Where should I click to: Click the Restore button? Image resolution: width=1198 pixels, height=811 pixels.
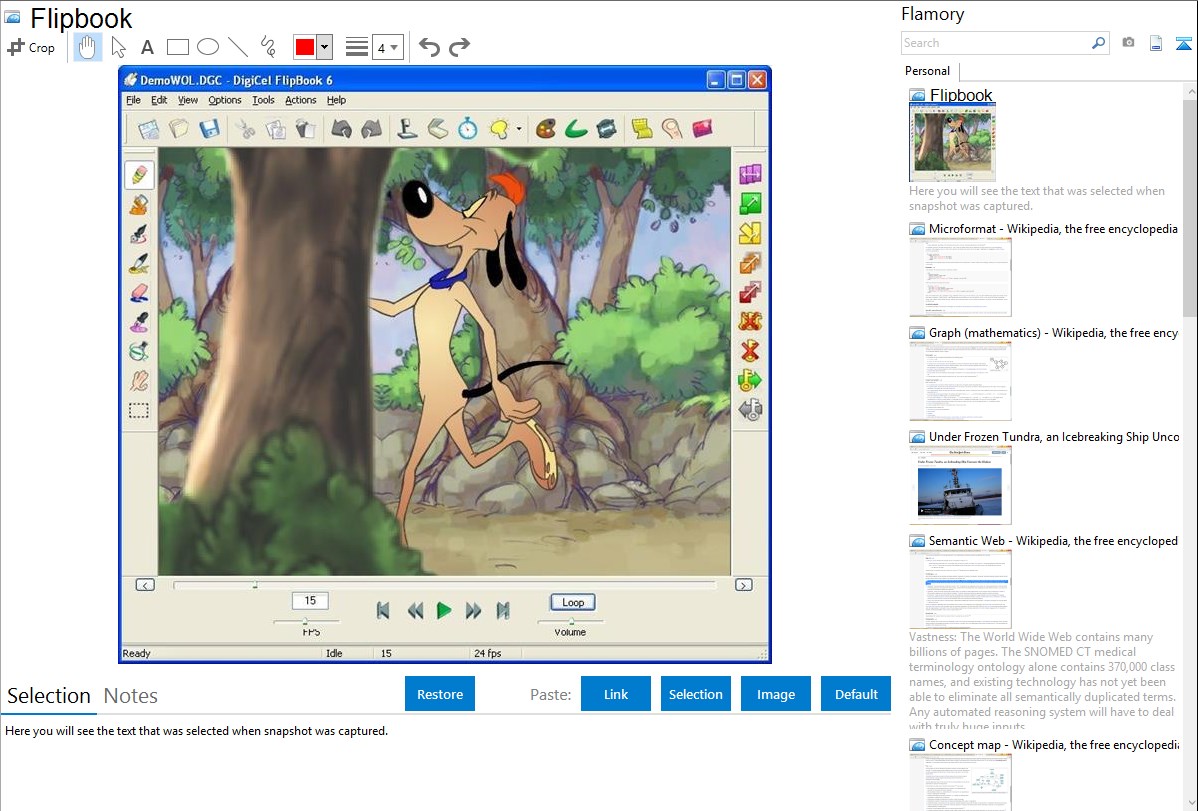coord(440,694)
